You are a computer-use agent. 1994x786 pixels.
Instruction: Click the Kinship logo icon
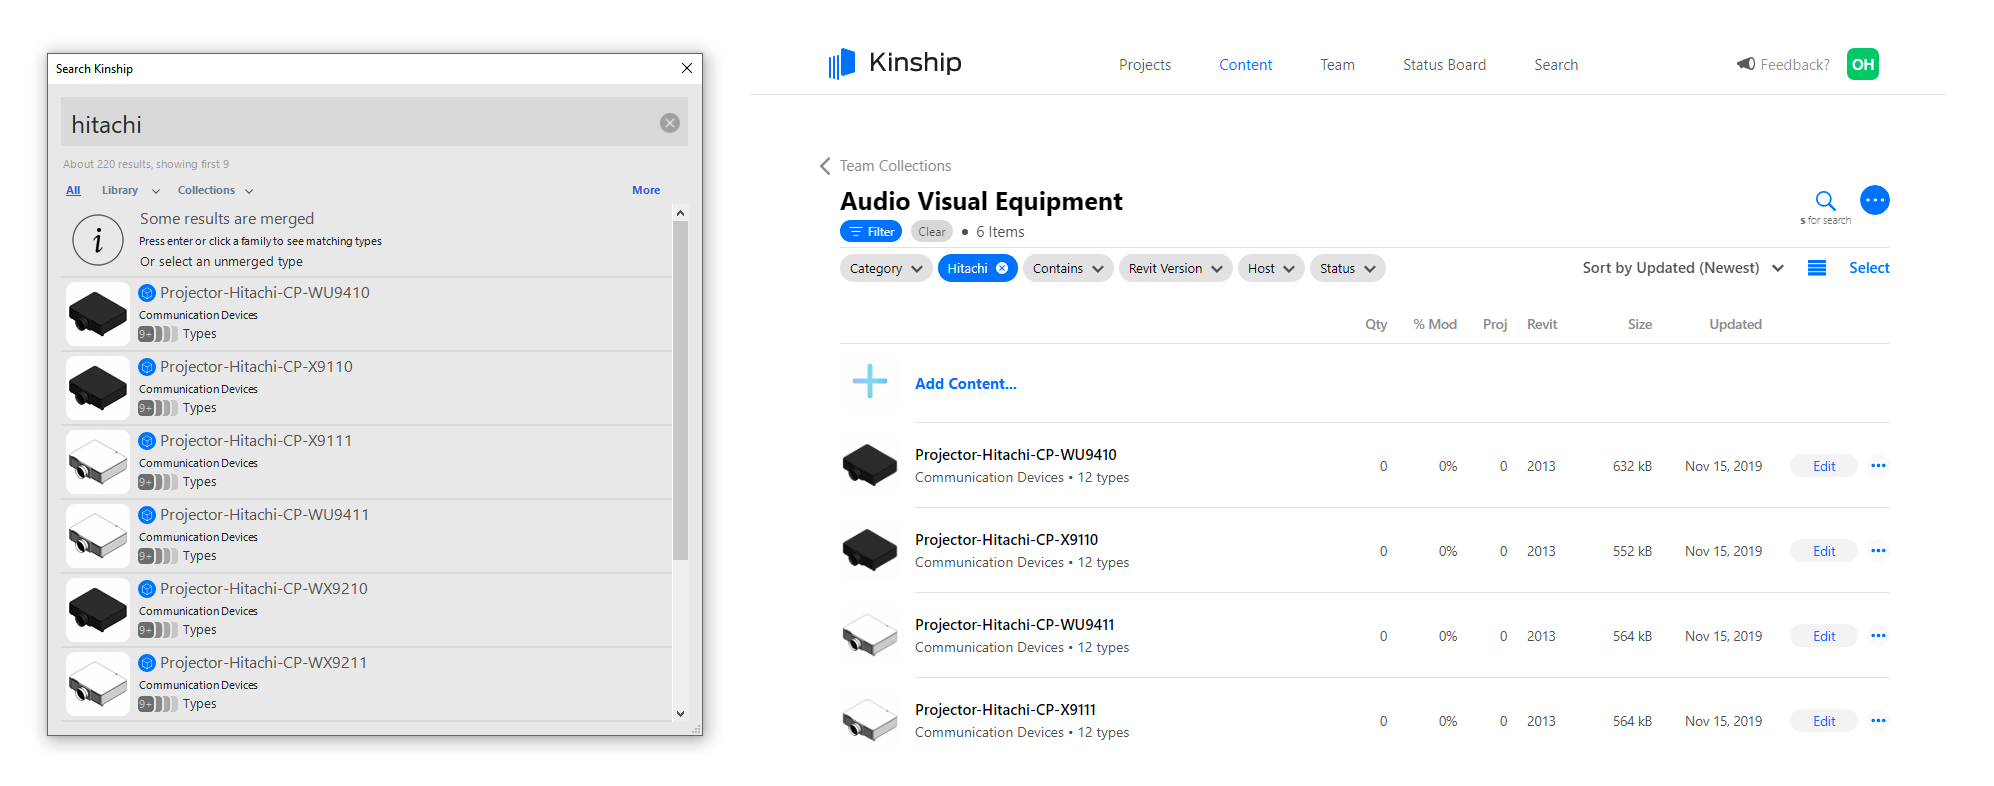click(x=842, y=64)
